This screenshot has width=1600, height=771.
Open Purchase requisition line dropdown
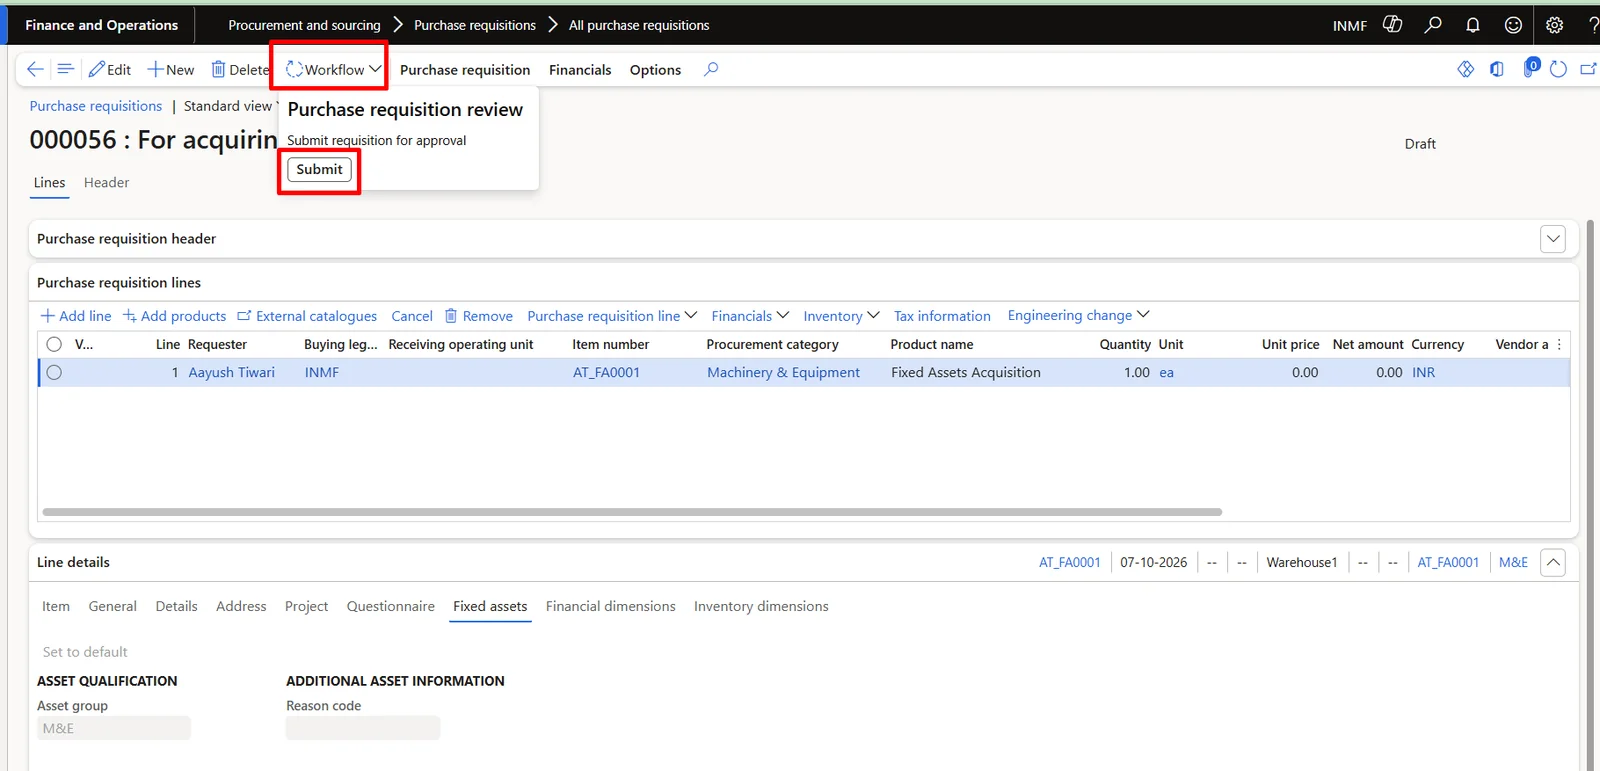612,316
